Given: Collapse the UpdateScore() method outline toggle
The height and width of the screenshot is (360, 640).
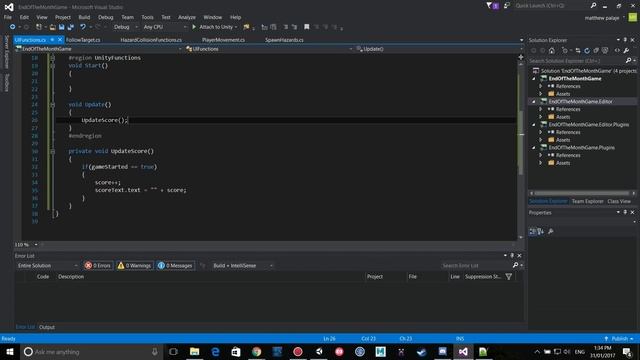Looking at the screenshot, I should 53,151.
